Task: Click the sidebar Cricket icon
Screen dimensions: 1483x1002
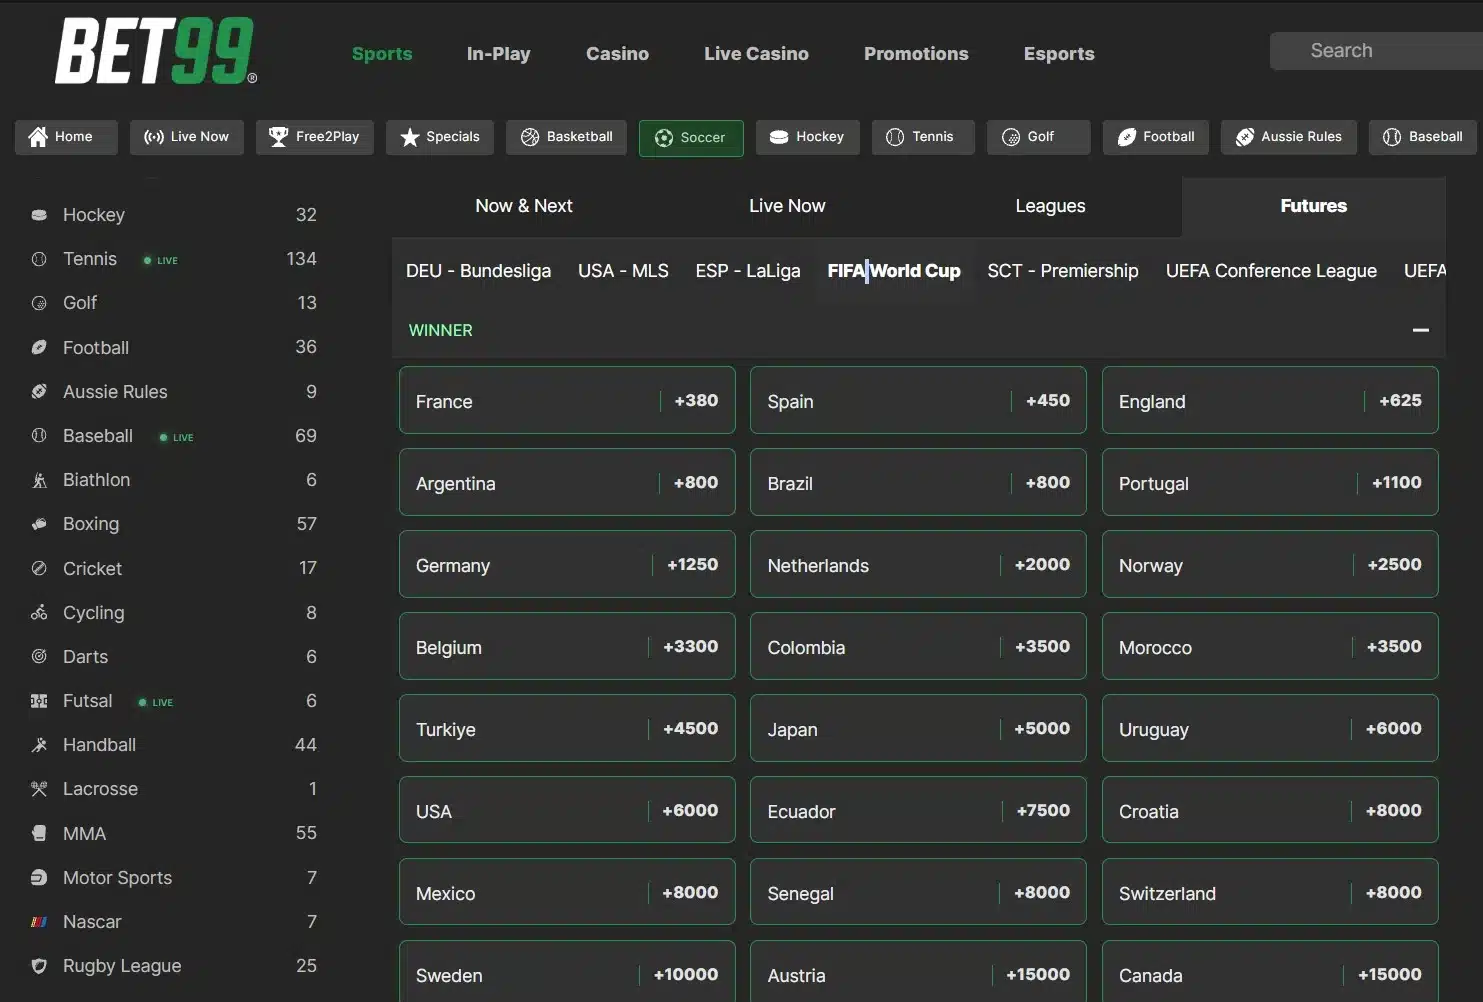Action: coord(39,568)
